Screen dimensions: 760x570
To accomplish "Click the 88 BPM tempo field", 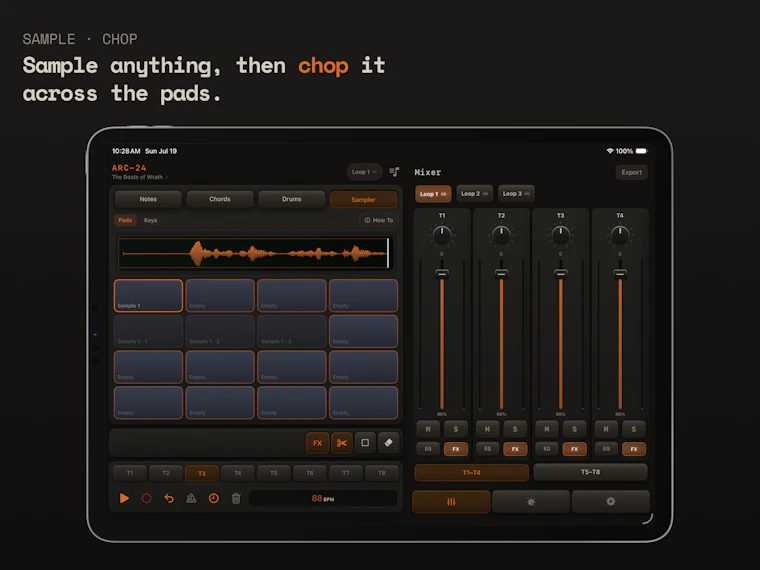I will (x=323, y=498).
